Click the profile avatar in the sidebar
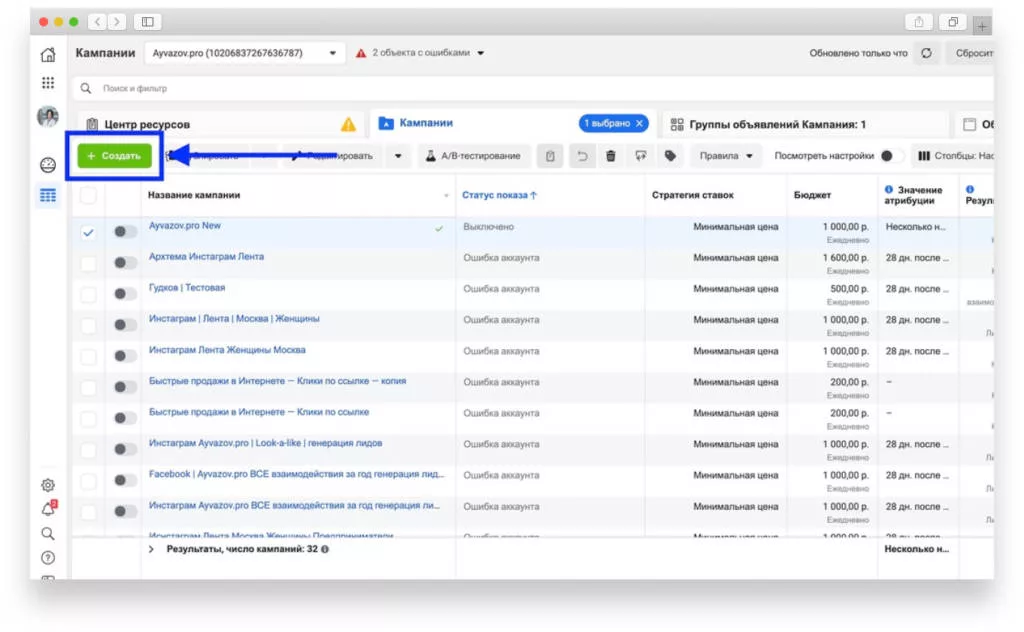 (48, 117)
